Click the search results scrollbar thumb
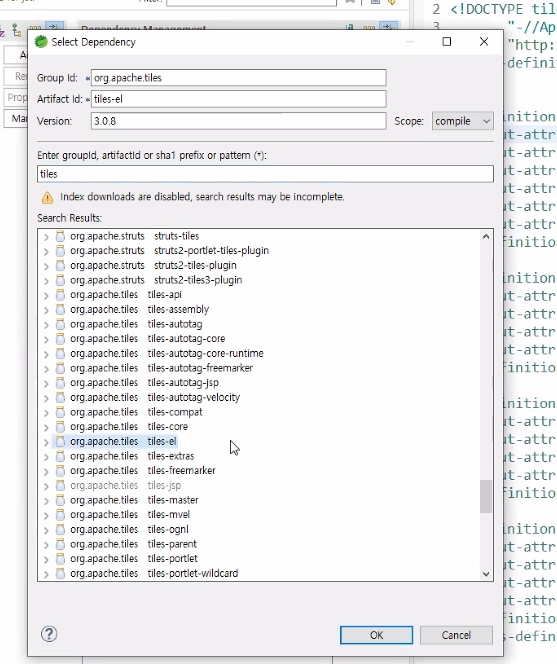This screenshot has height=664, width=557. 486,496
